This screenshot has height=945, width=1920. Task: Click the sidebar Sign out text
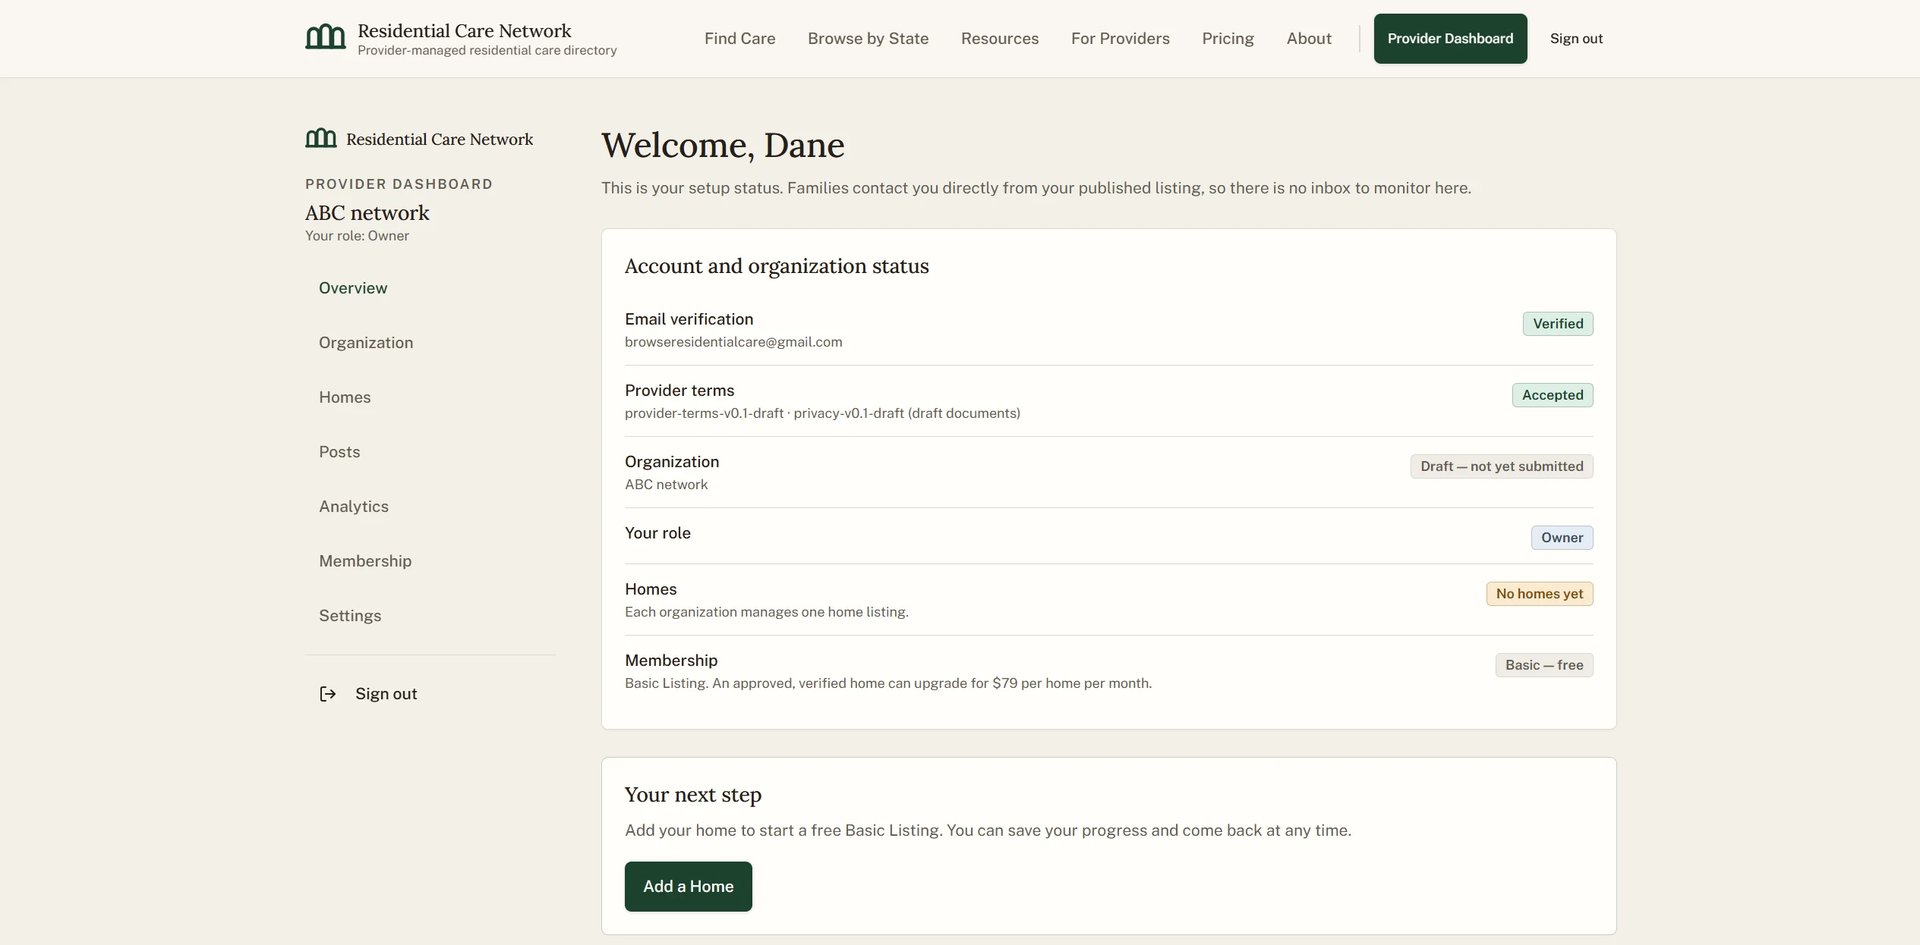pyautogui.click(x=386, y=694)
